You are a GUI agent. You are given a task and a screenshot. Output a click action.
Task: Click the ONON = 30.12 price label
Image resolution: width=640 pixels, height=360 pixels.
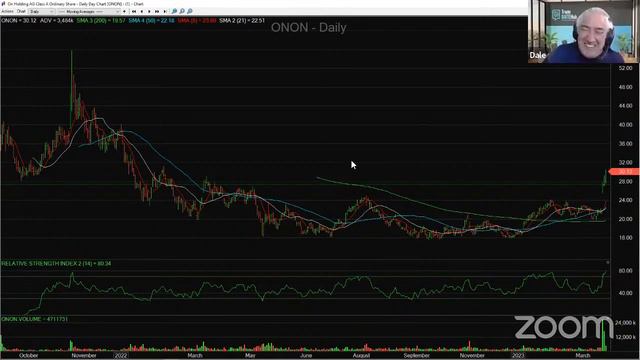(19, 20)
